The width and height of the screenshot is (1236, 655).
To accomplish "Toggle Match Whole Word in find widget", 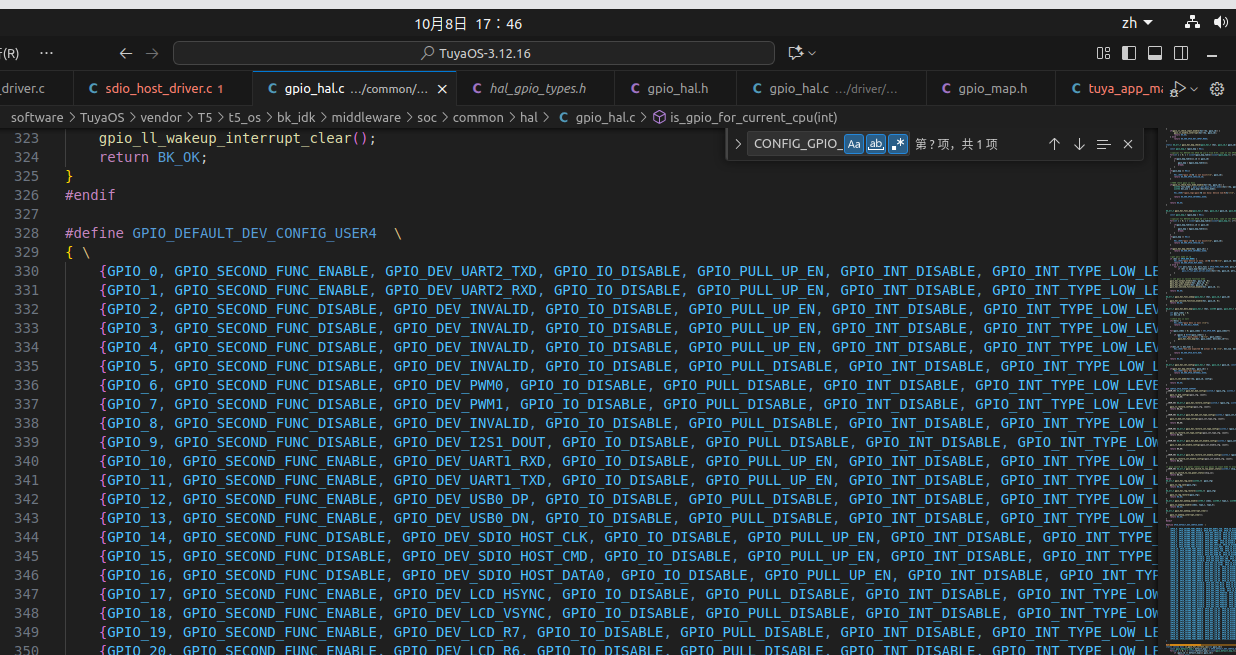I will tap(876, 144).
